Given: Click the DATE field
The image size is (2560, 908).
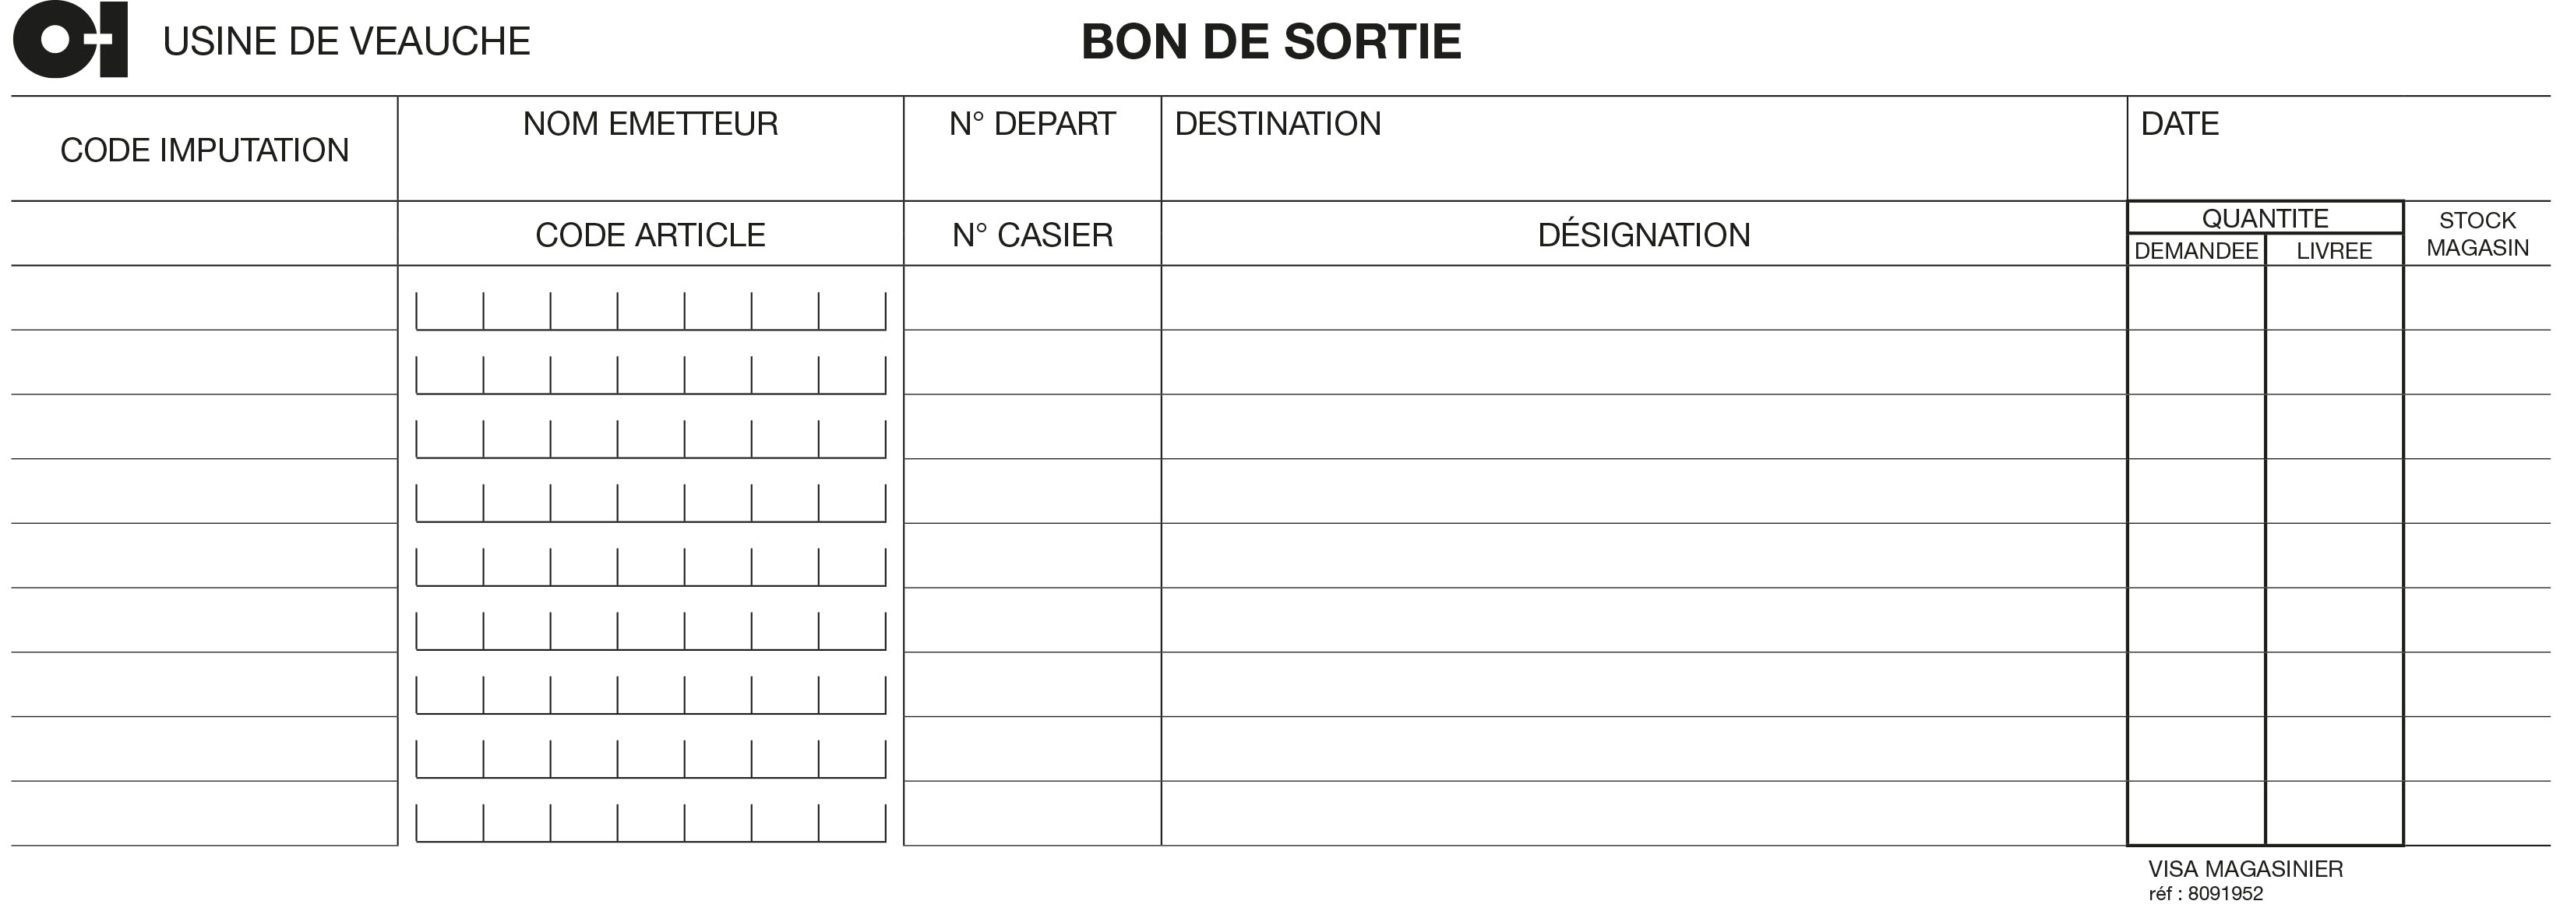Looking at the screenshot, I should pos(2339,149).
